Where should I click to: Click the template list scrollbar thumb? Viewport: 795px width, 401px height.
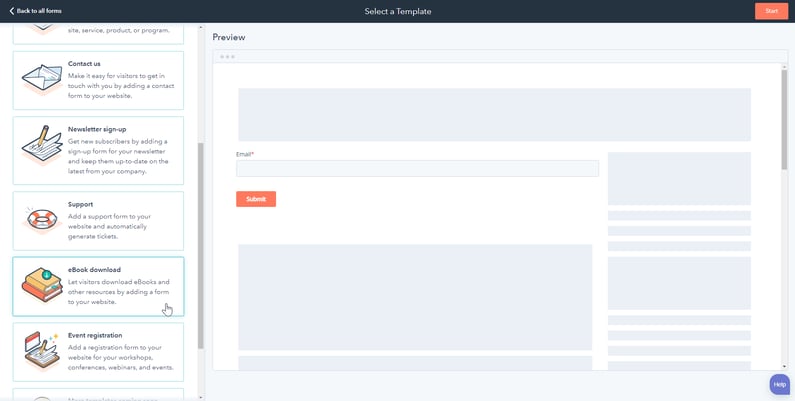(x=201, y=246)
